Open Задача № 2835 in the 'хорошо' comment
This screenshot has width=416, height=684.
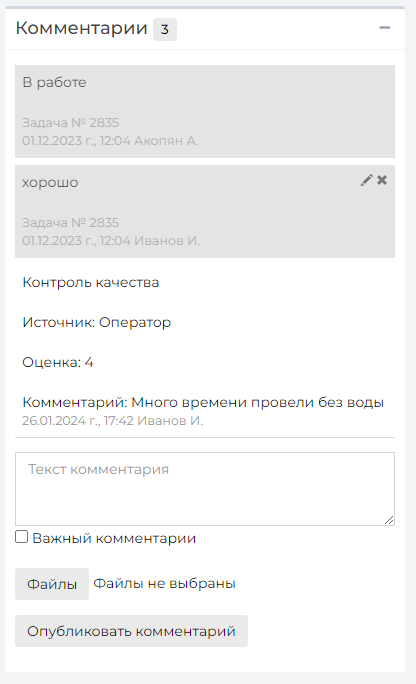coord(71,222)
